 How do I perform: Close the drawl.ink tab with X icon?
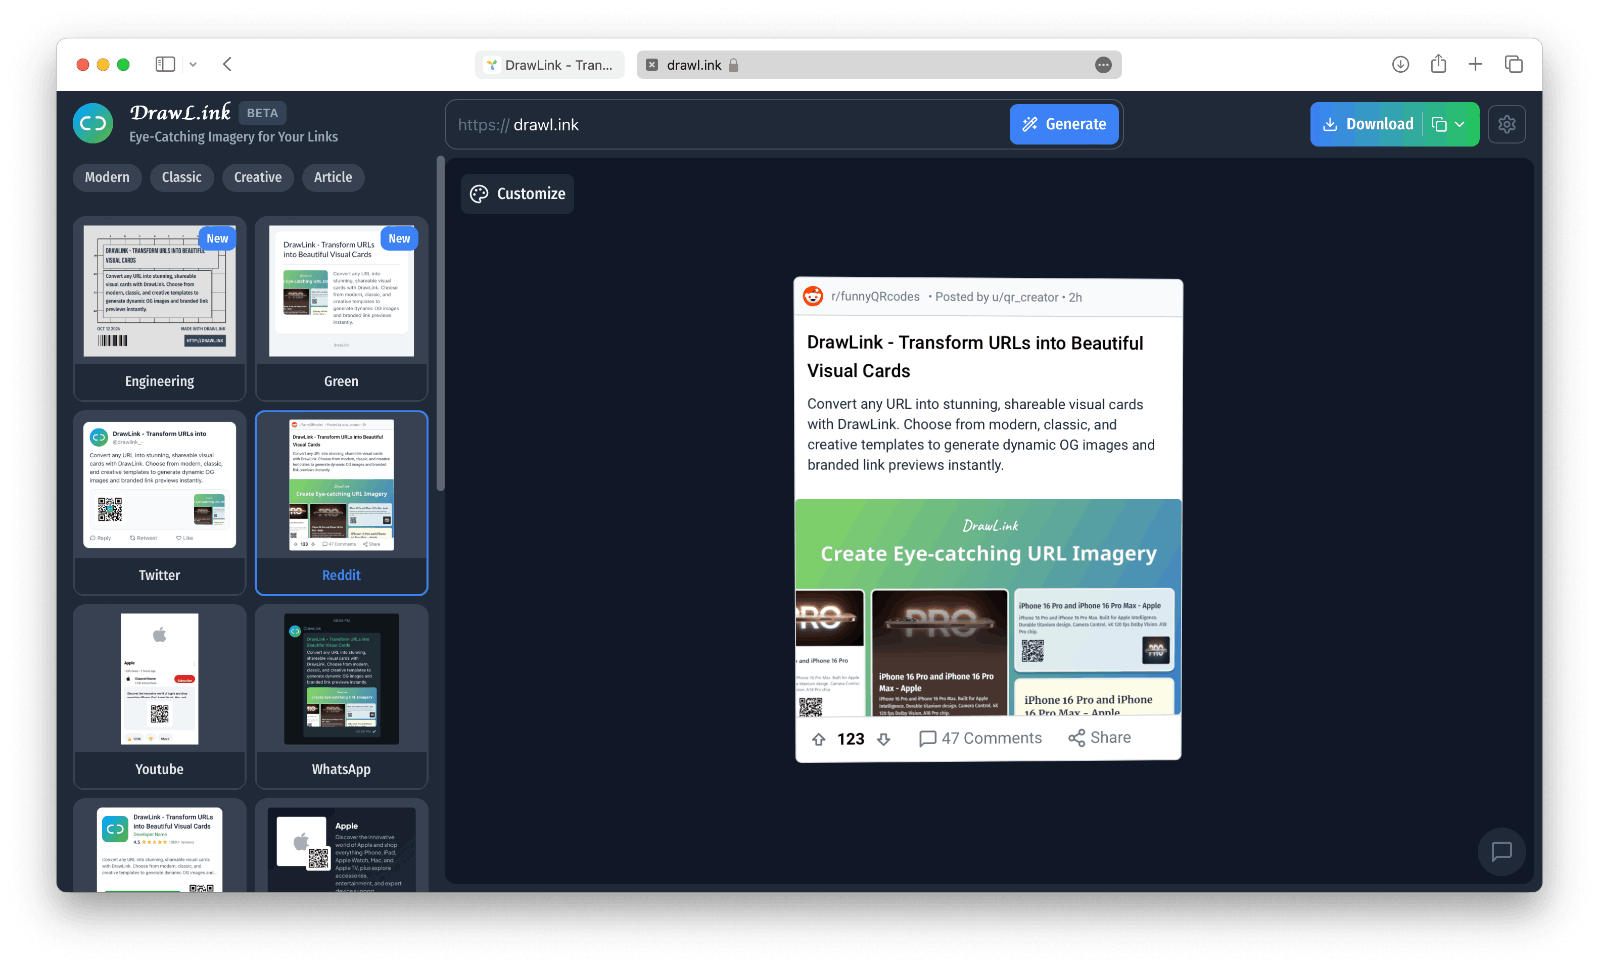(x=652, y=65)
